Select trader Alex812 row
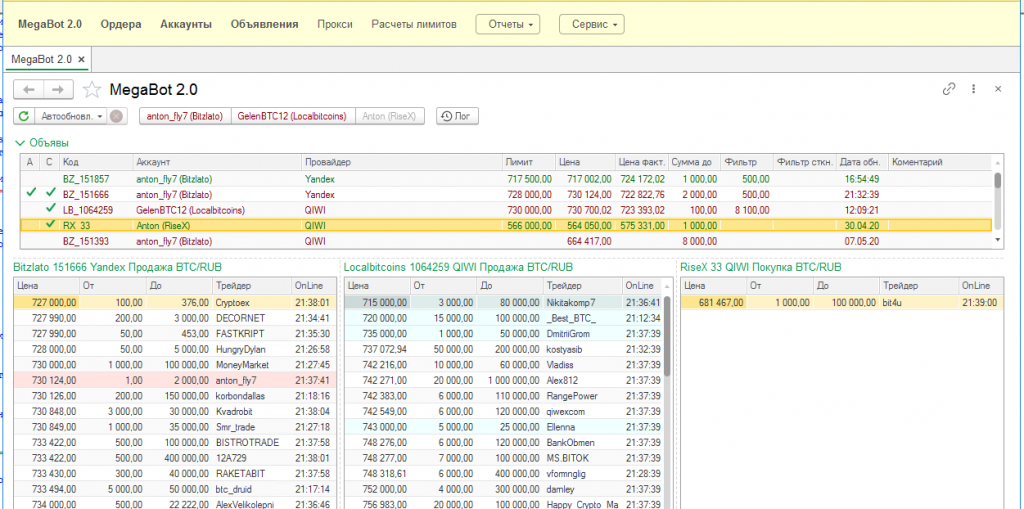This screenshot has height=509, width=1024. tap(504, 380)
